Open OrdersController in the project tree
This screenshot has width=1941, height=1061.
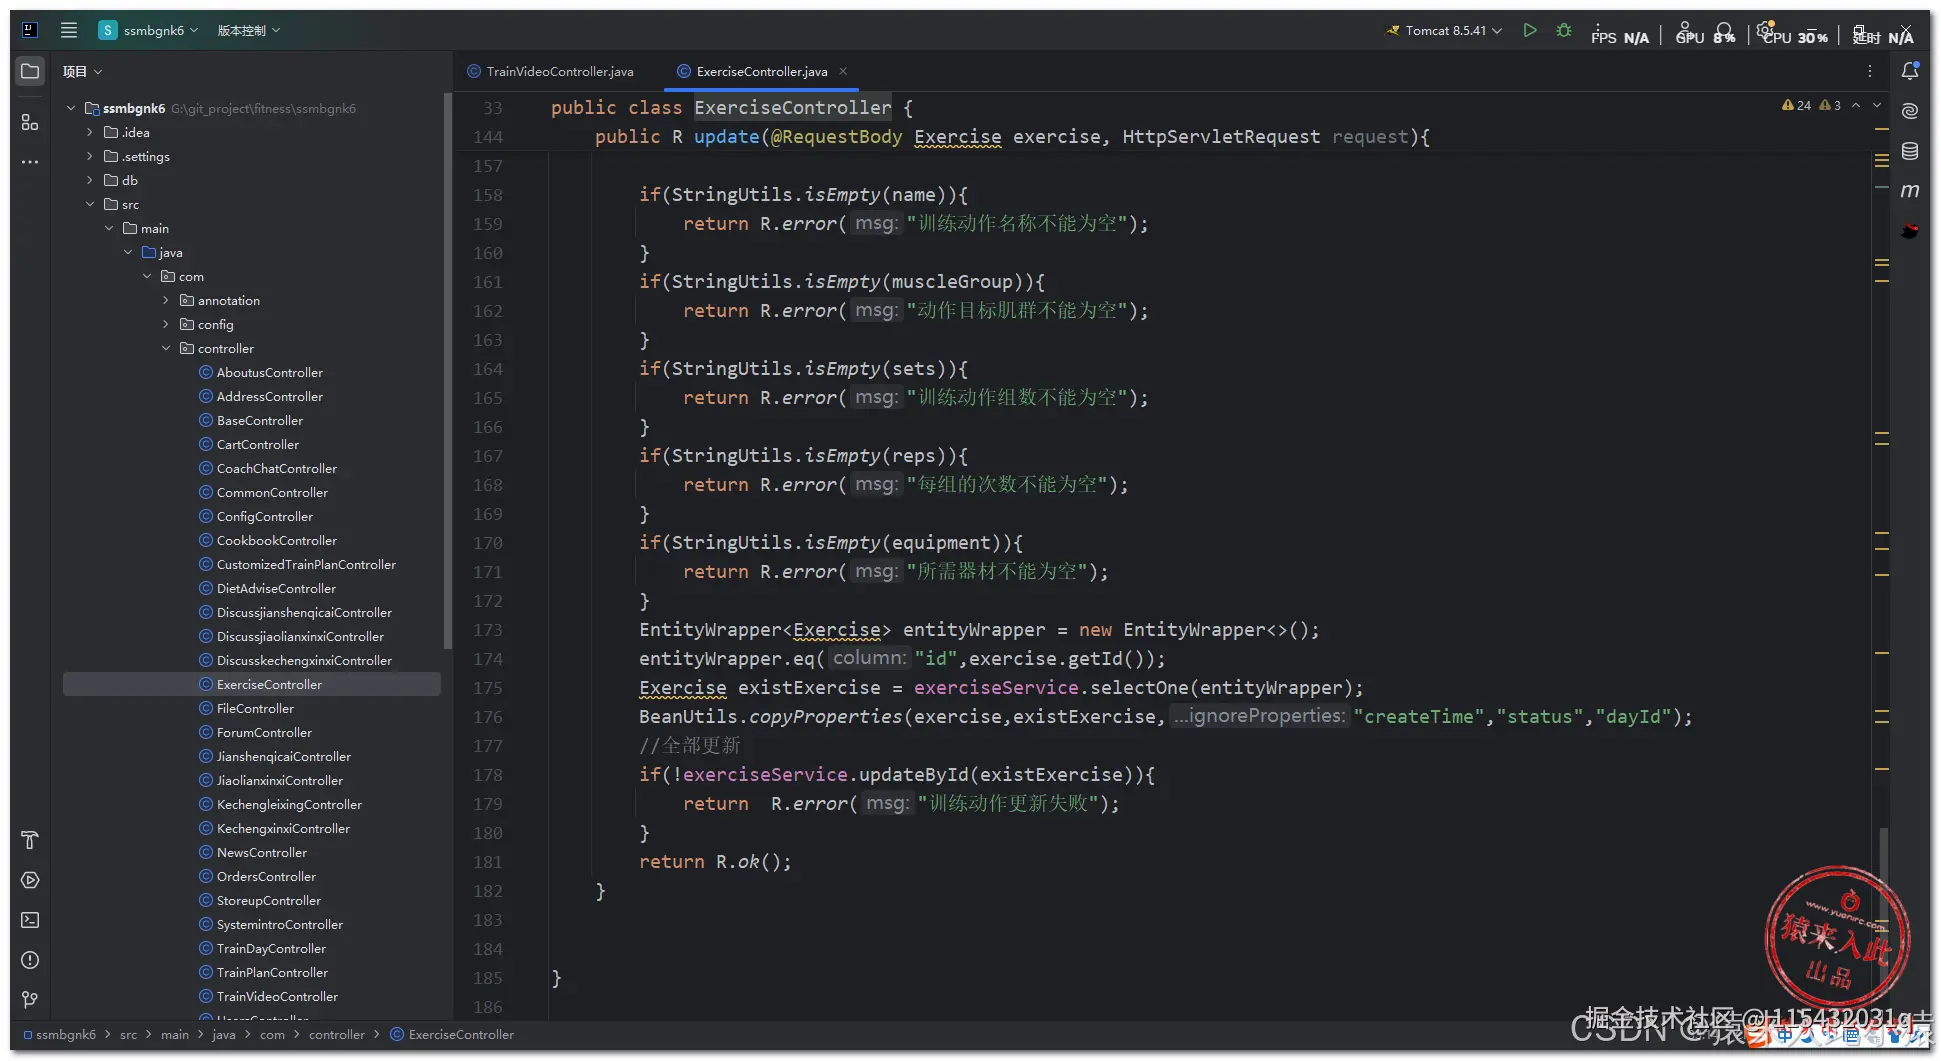(x=266, y=876)
